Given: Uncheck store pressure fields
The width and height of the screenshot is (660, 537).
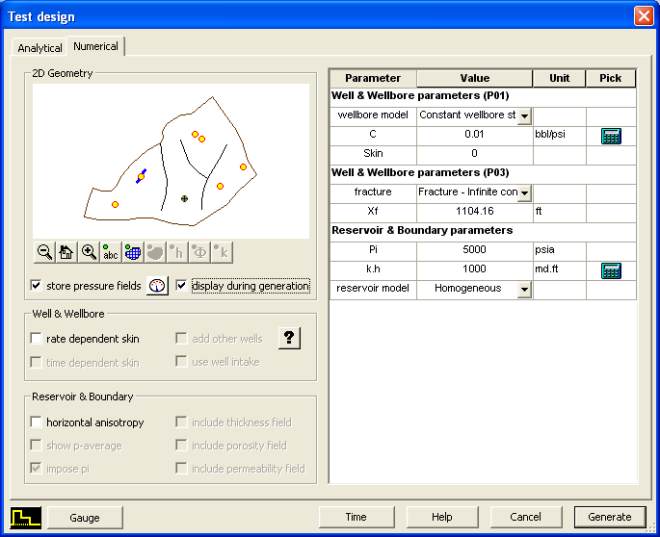Looking at the screenshot, I should 37,286.
